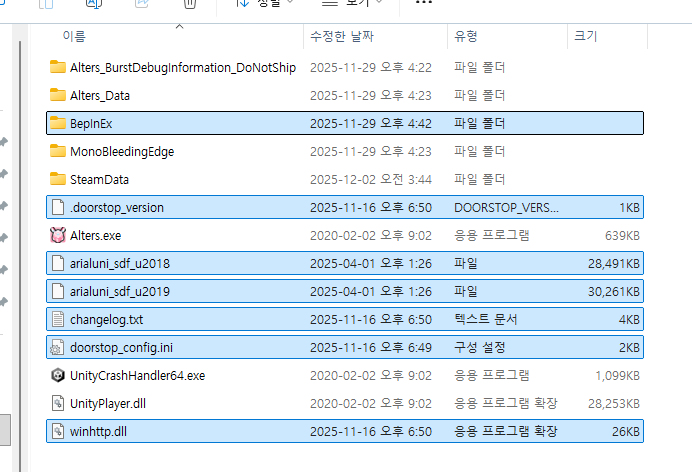Sort by the 유형 column header
692x472 pixels.
pos(466,36)
